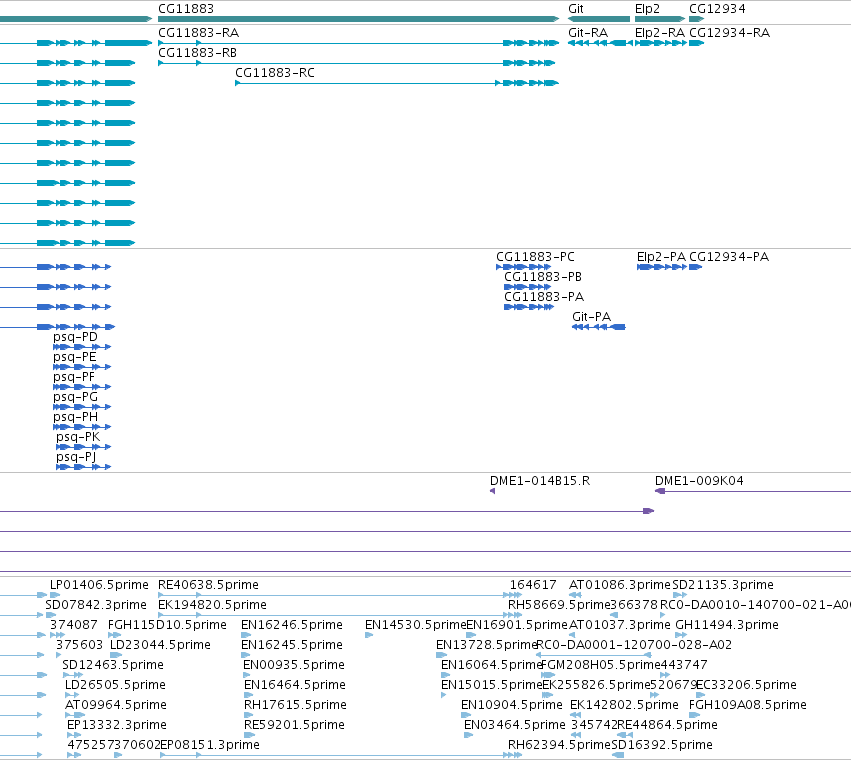Screen dimensions: 851x760
Task: Select EST RH17615.5prime
Action: (295, 706)
